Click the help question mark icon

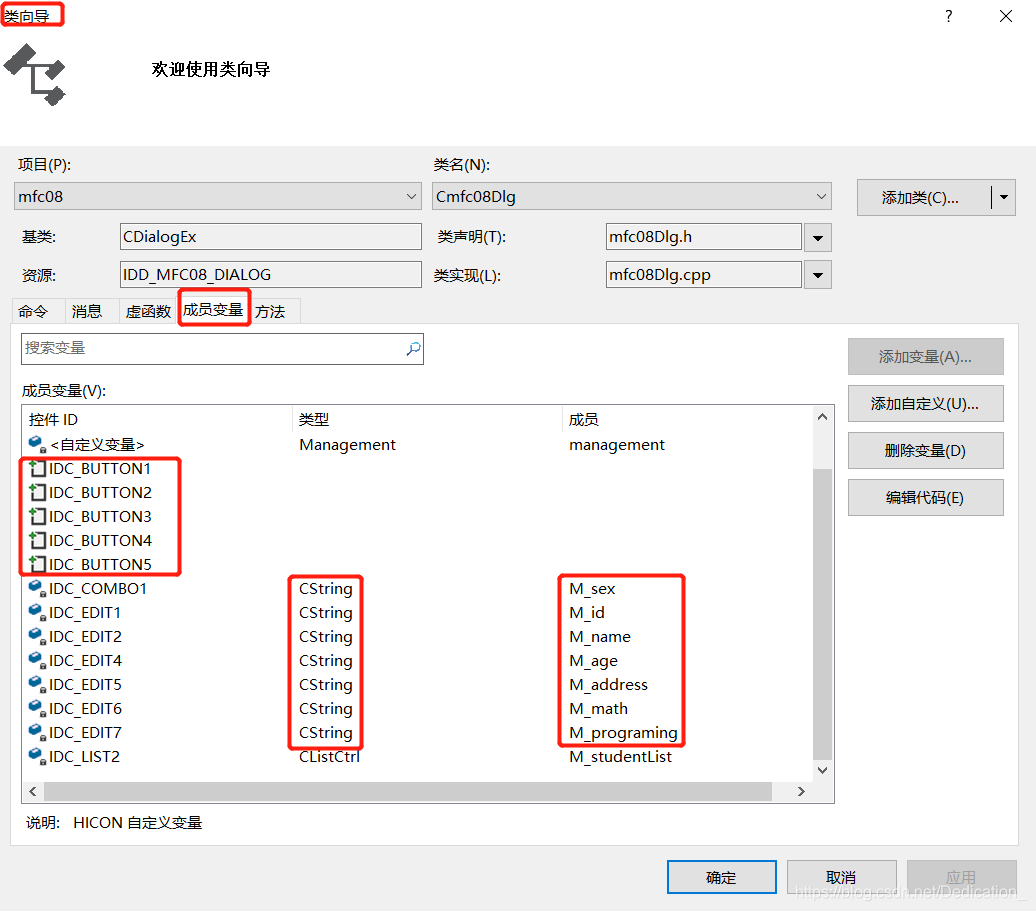pyautogui.click(x=949, y=16)
